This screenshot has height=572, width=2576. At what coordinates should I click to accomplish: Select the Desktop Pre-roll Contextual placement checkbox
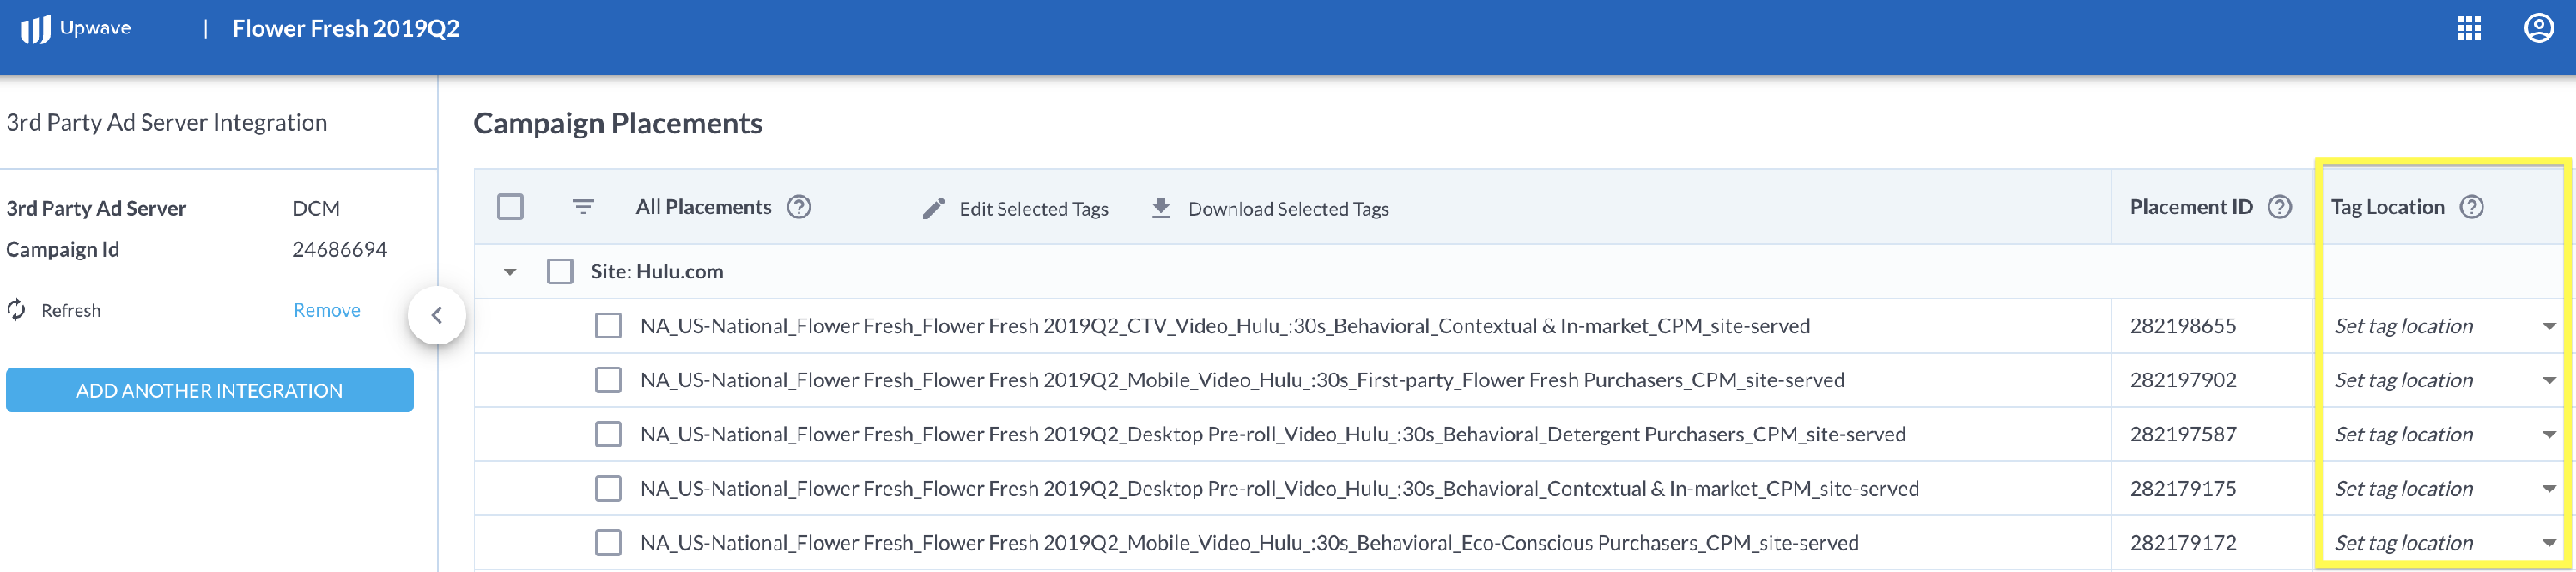coord(608,488)
